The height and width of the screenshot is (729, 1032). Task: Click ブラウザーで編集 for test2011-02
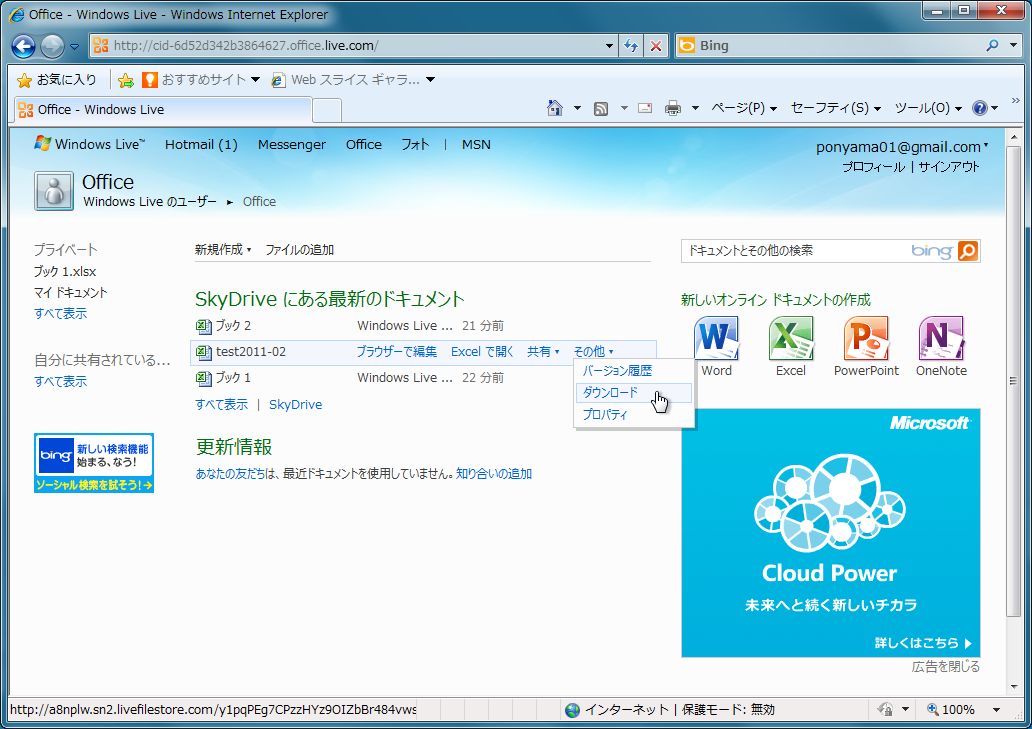point(397,351)
